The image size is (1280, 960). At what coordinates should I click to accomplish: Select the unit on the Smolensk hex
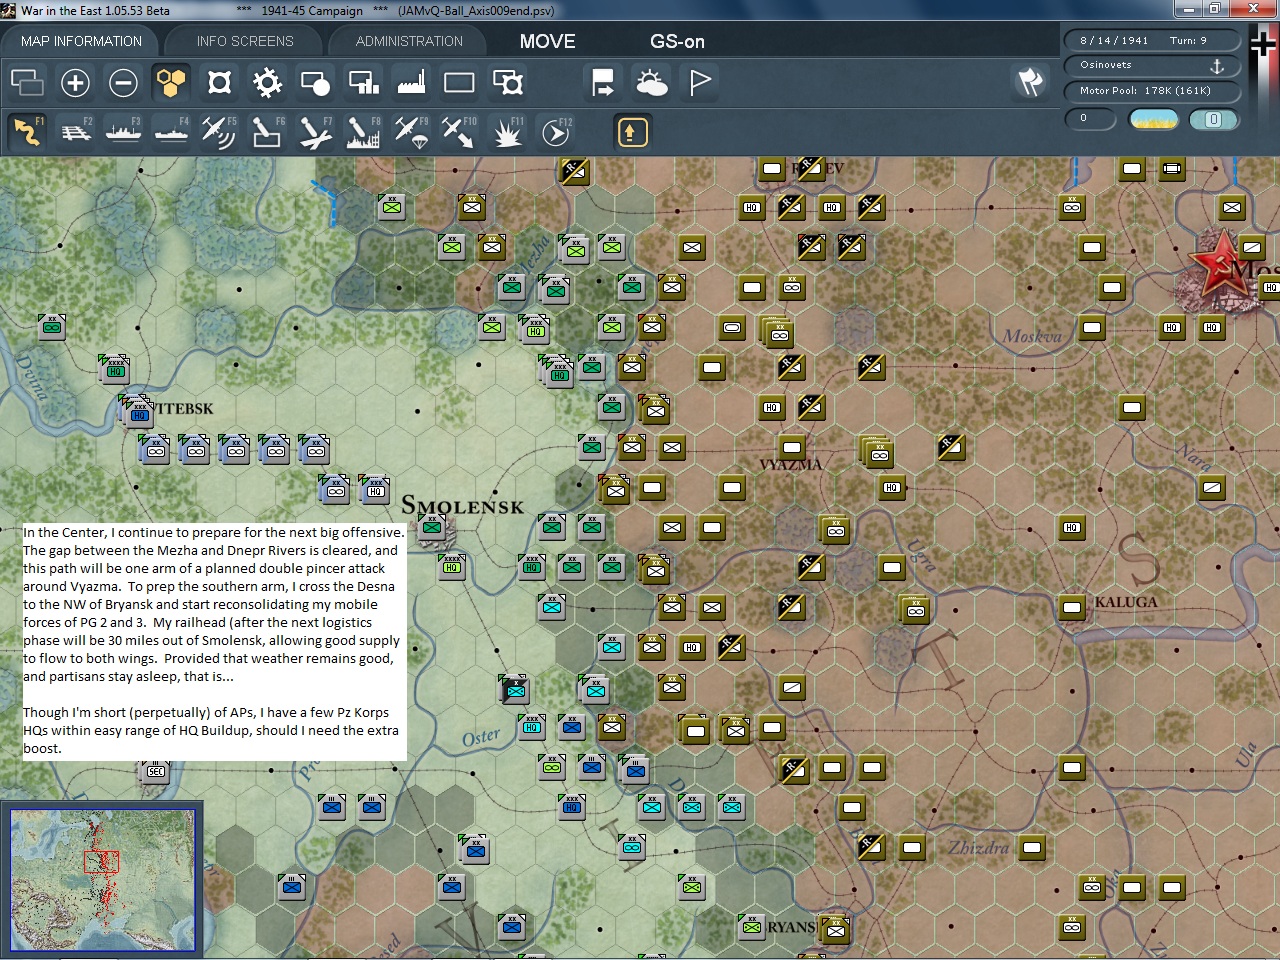coord(431,526)
